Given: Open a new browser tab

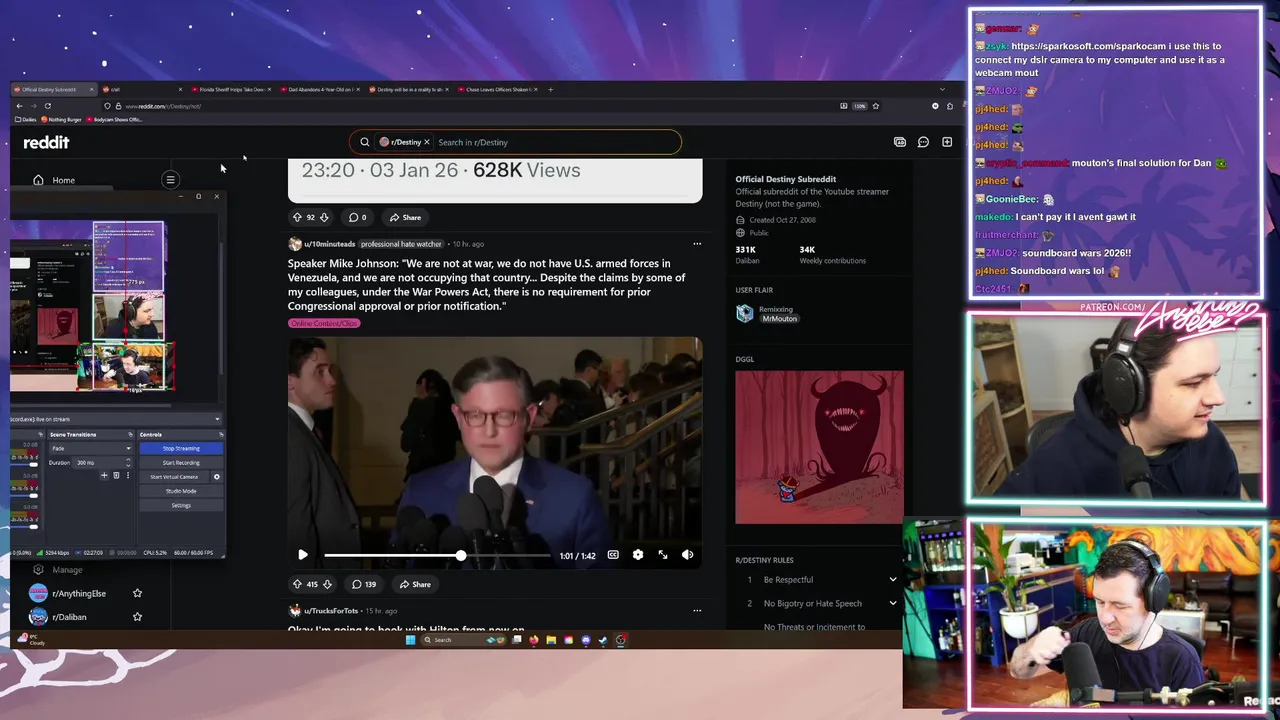Looking at the screenshot, I should pos(550,90).
